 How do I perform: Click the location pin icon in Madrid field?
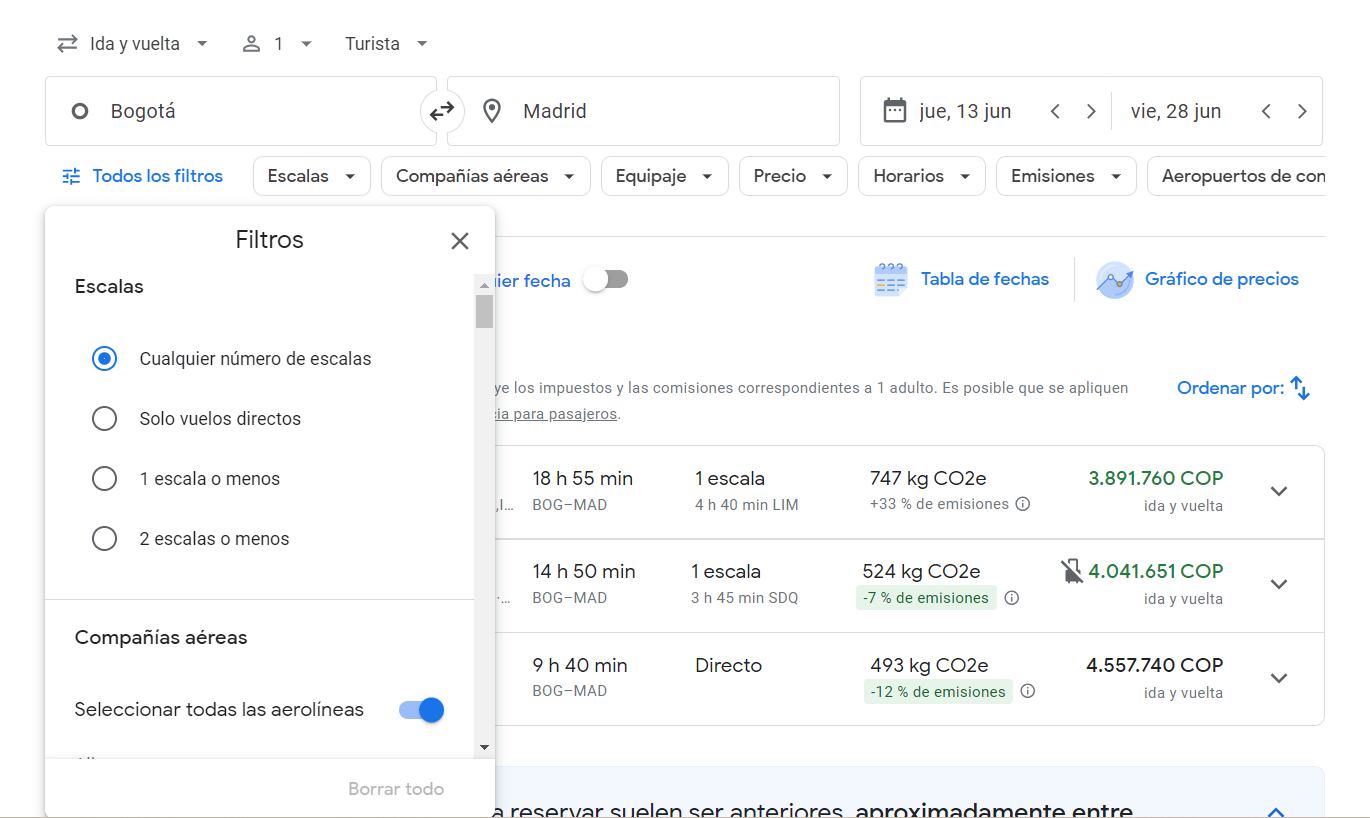click(x=491, y=111)
